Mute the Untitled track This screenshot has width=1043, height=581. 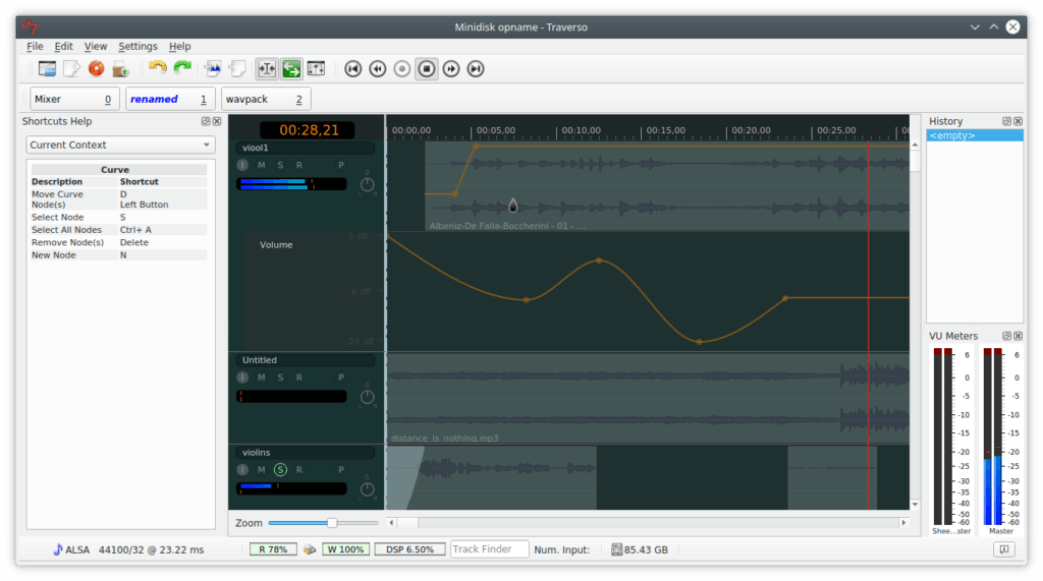point(261,377)
